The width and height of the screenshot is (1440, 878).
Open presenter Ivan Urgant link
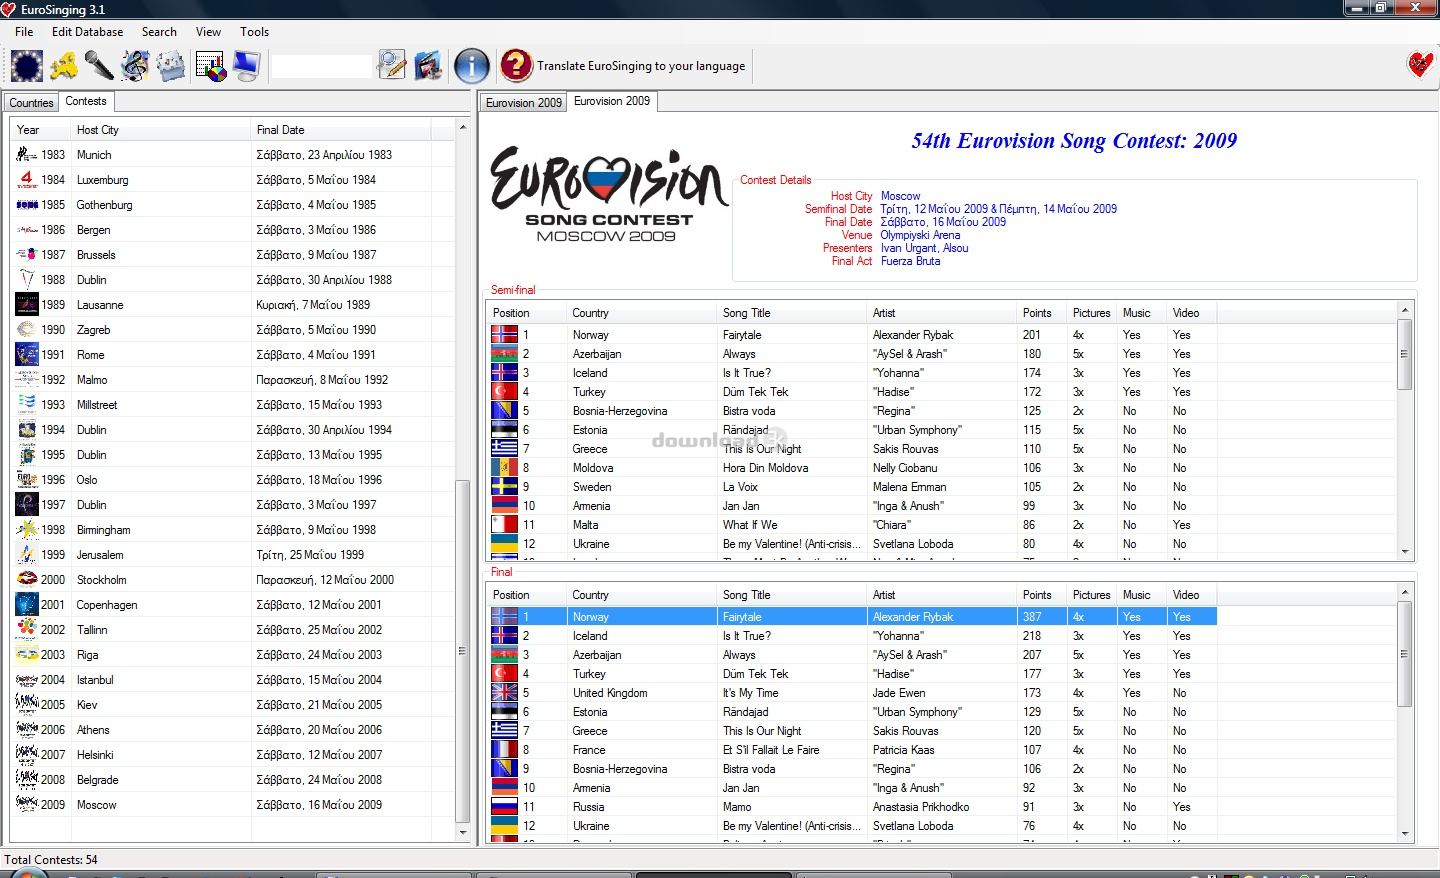pos(909,248)
